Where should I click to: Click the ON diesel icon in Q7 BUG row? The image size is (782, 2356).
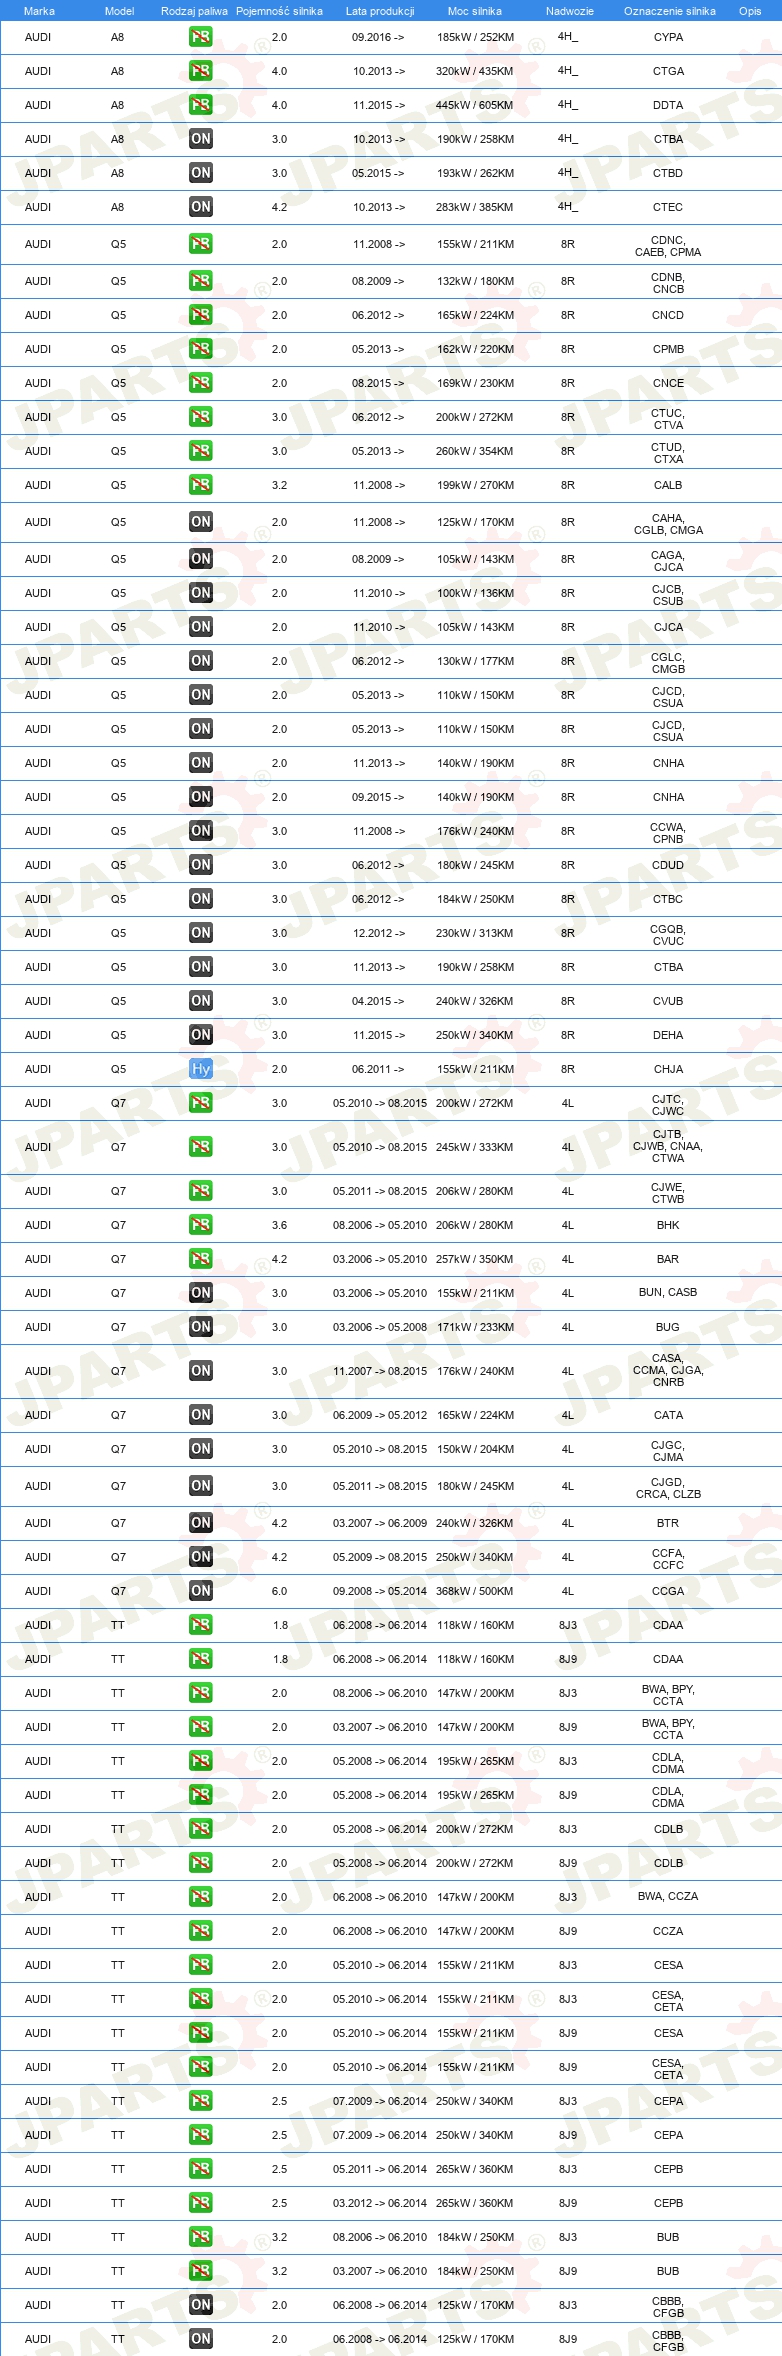[201, 1327]
